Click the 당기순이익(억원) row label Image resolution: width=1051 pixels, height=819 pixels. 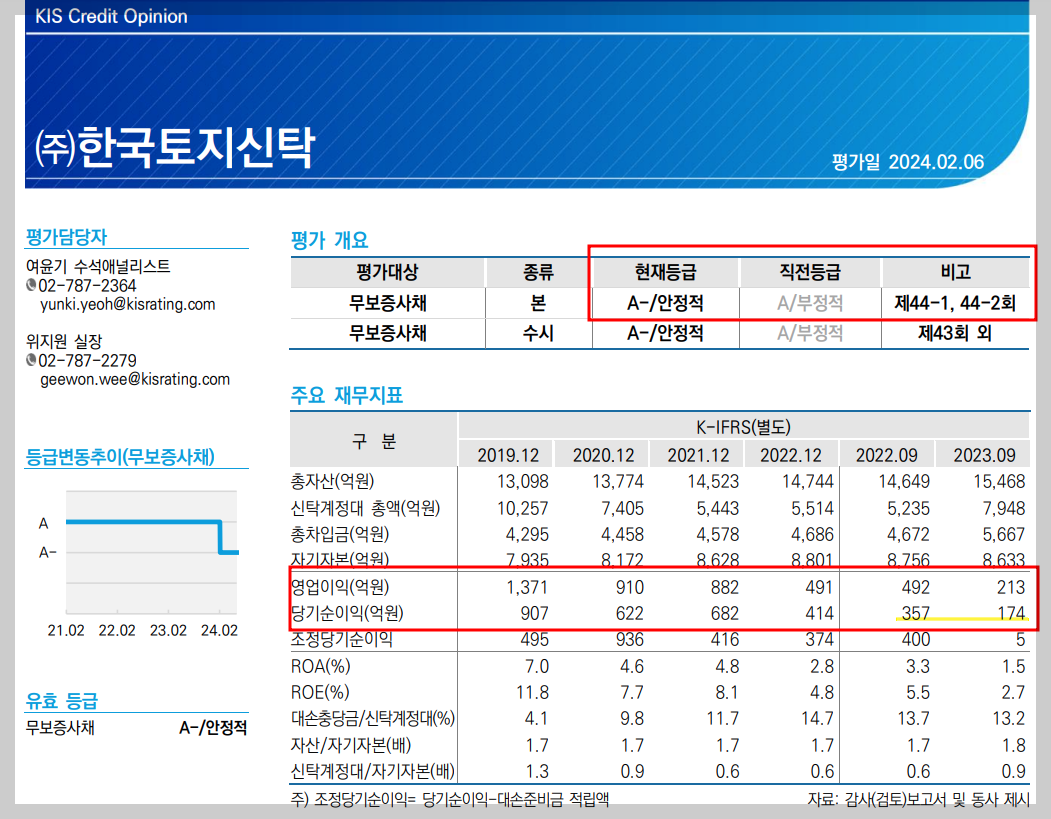pyautogui.click(x=347, y=613)
